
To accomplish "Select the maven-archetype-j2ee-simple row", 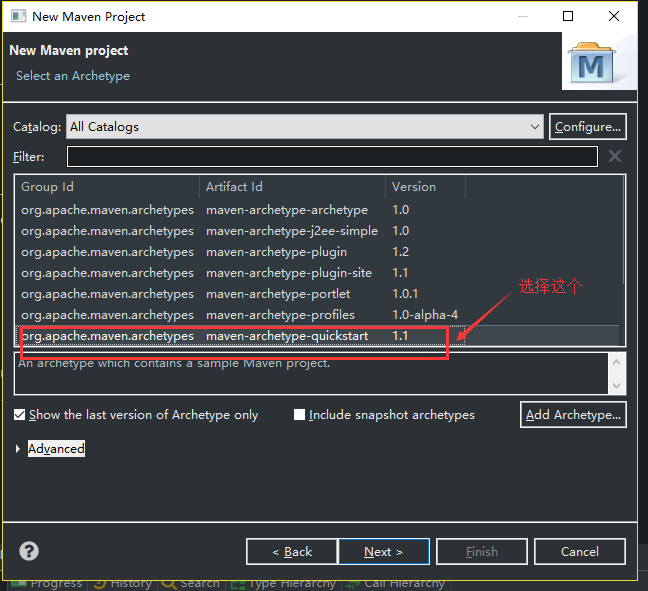I will click(x=319, y=231).
